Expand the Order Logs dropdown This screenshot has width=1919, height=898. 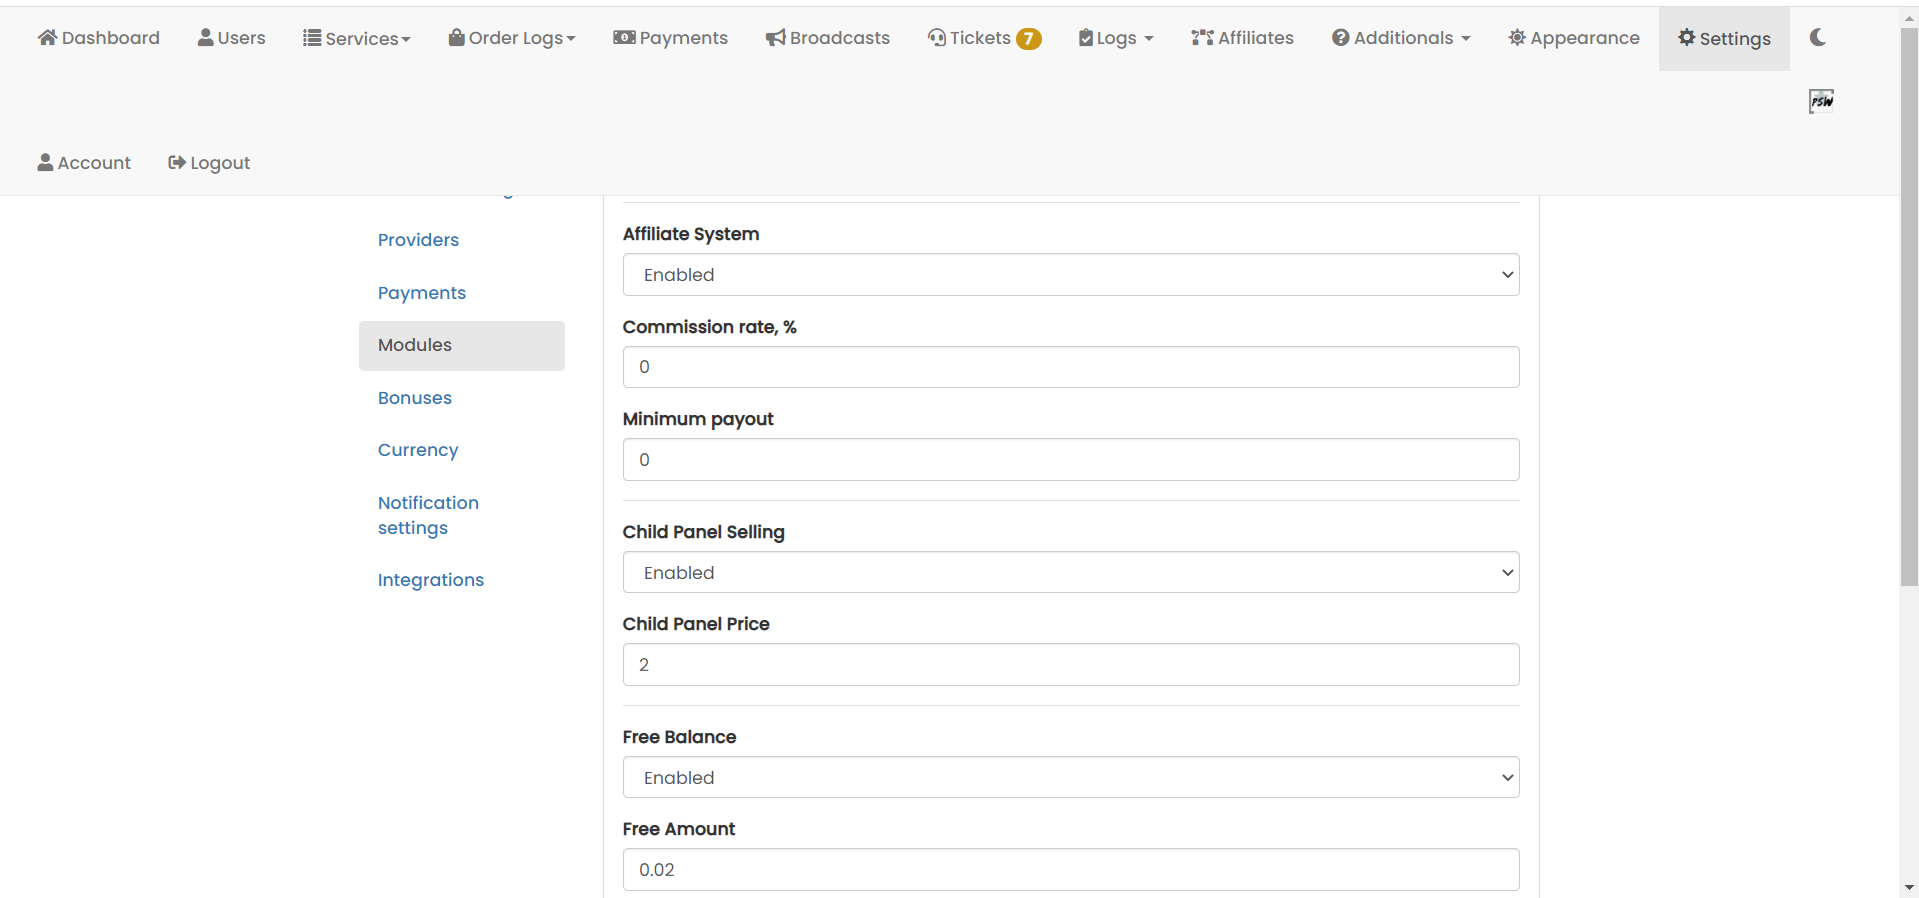511,38
